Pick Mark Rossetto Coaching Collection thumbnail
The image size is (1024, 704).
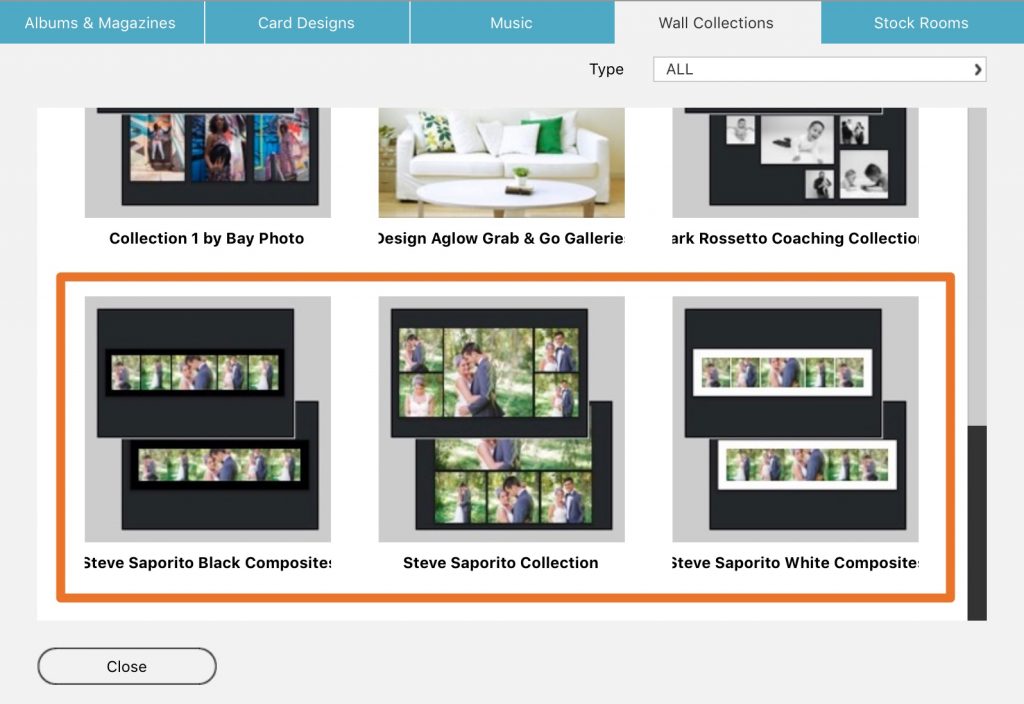tap(795, 163)
